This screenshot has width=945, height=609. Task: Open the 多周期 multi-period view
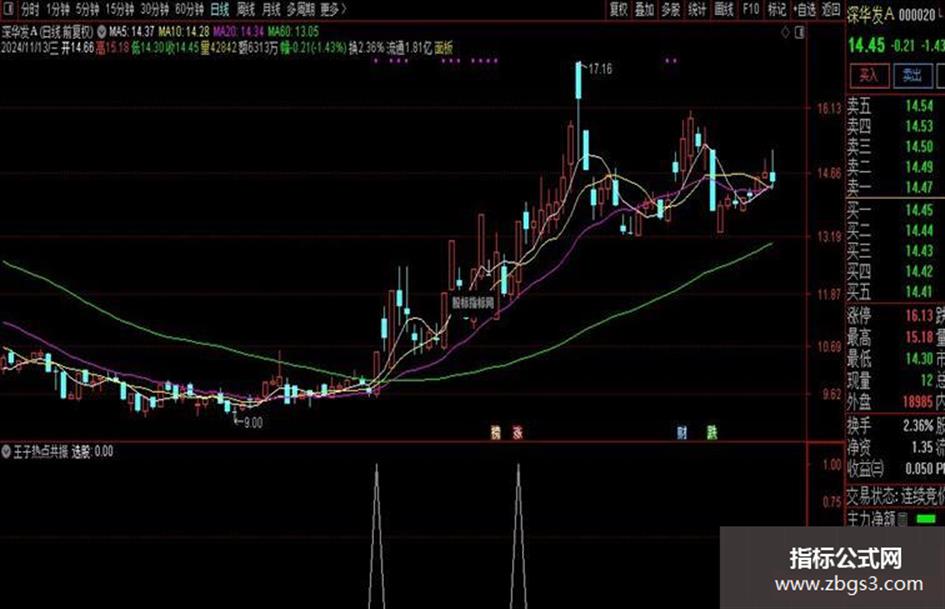click(x=300, y=10)
